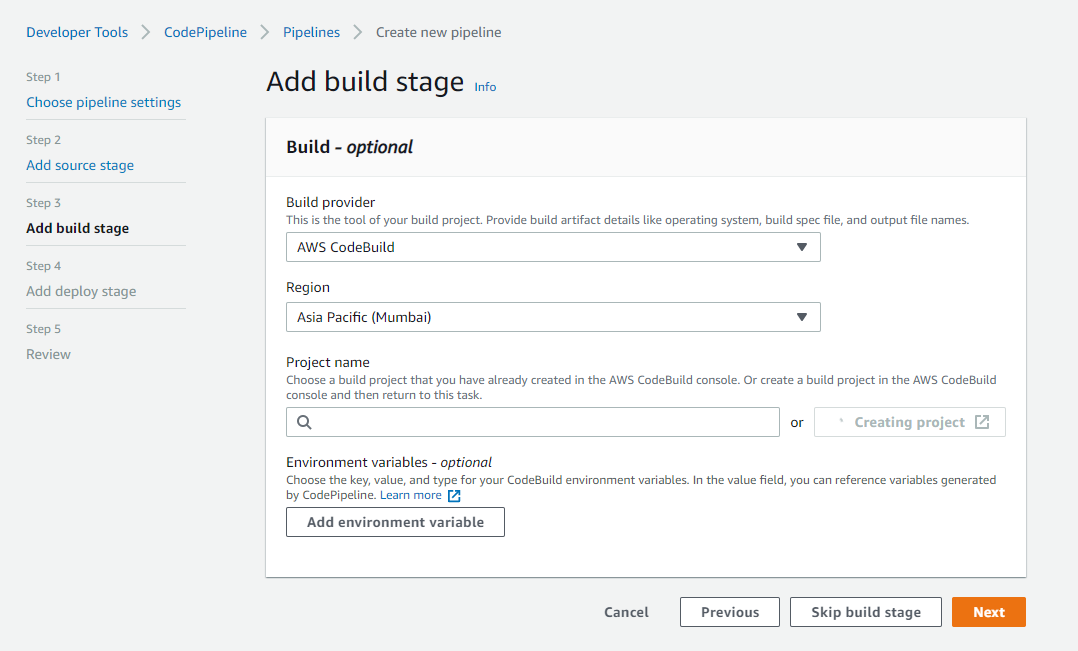The width and height of the screenshot is (1078, 651).
Task: Open the AWS CodeBuild provider dropdown
Action: click(552, 247)
